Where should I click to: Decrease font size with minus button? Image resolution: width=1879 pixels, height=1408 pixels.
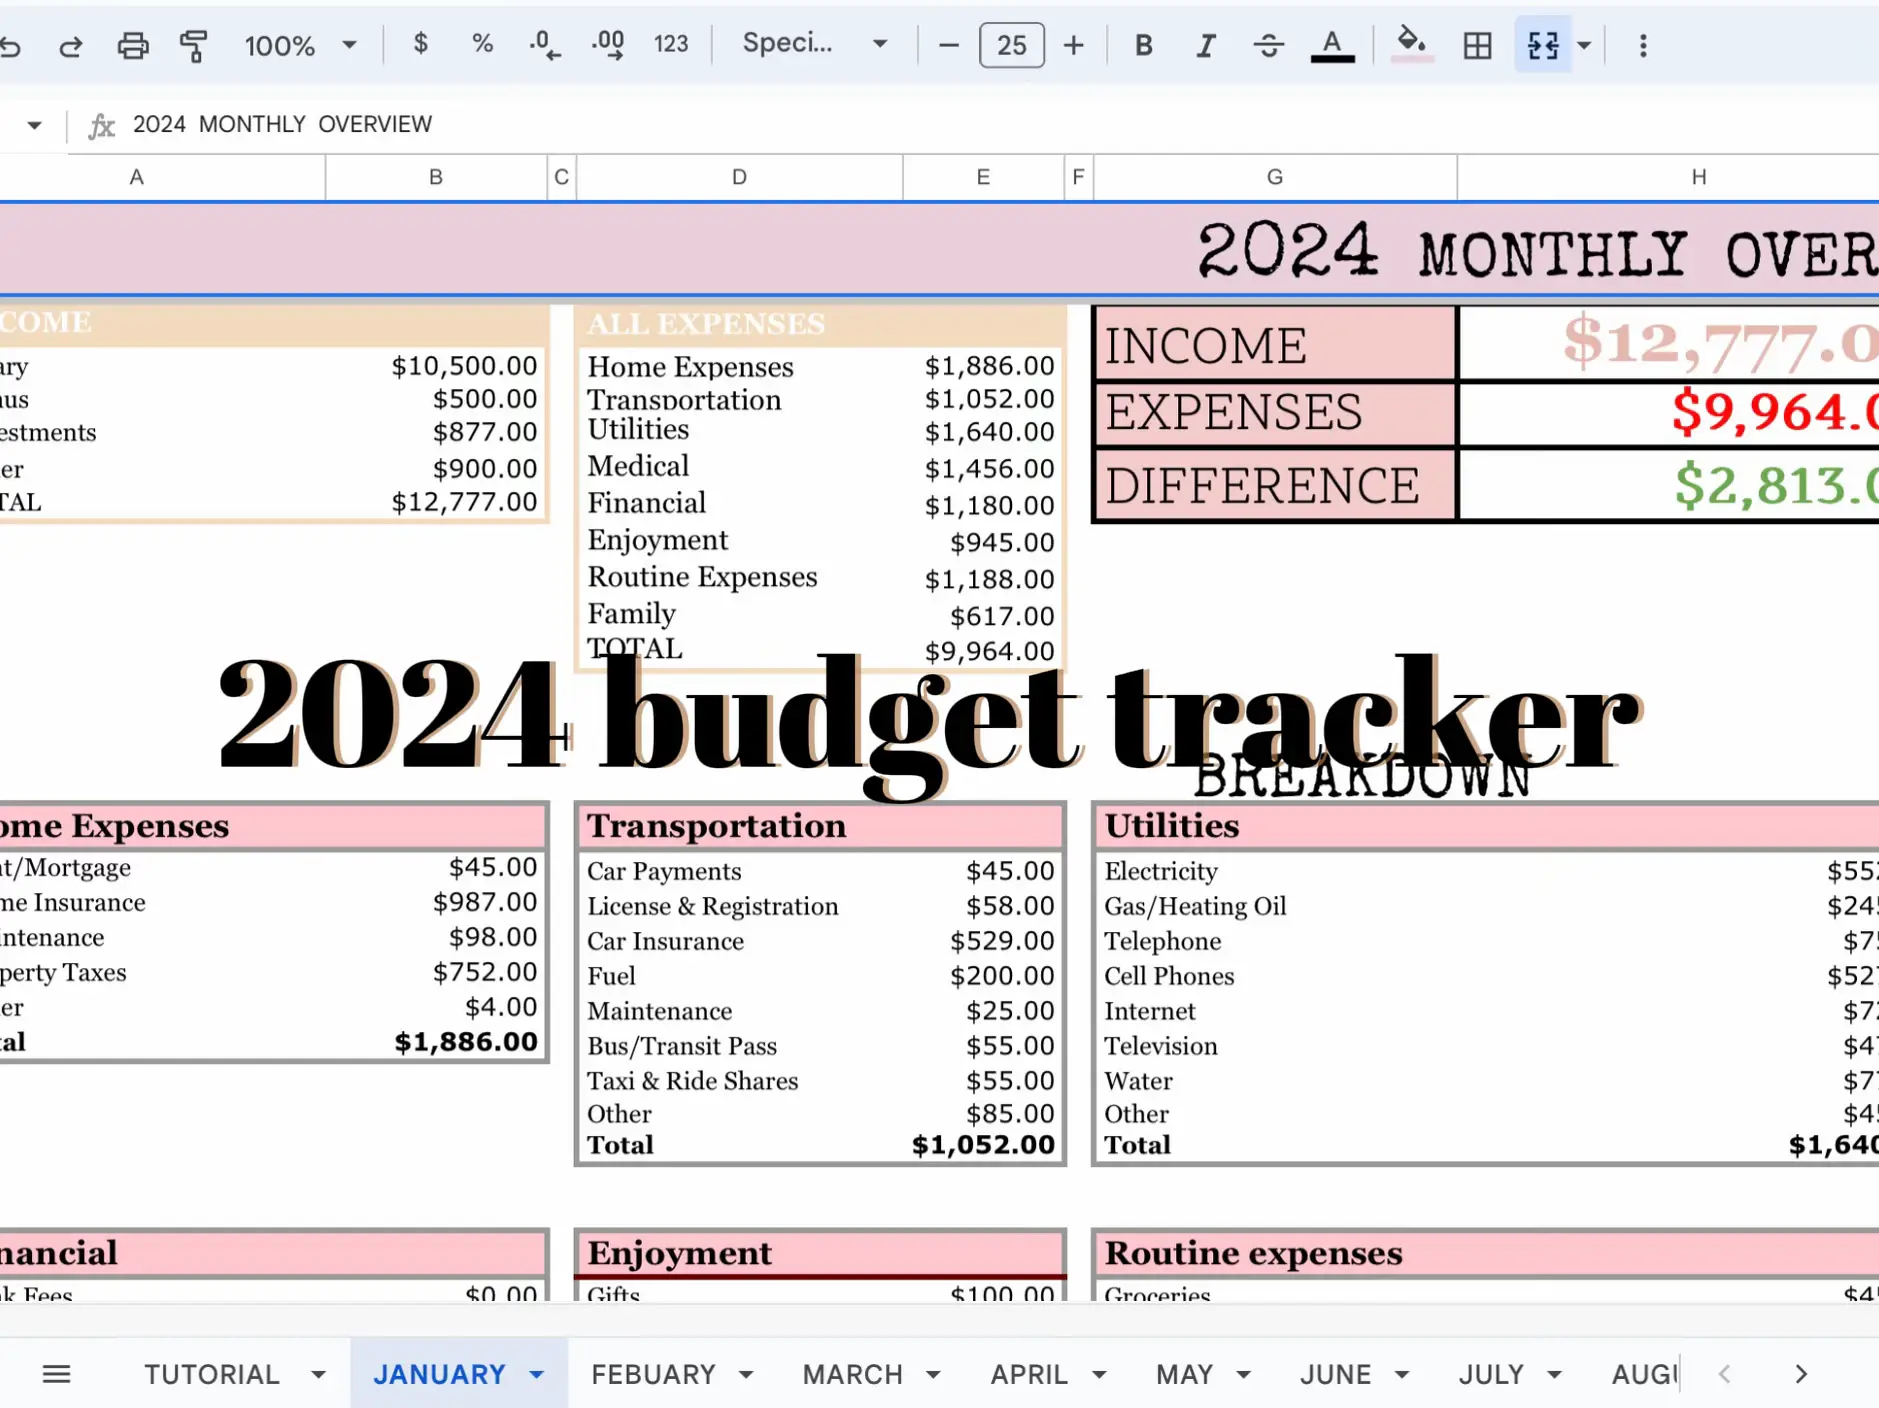point(949,45)
